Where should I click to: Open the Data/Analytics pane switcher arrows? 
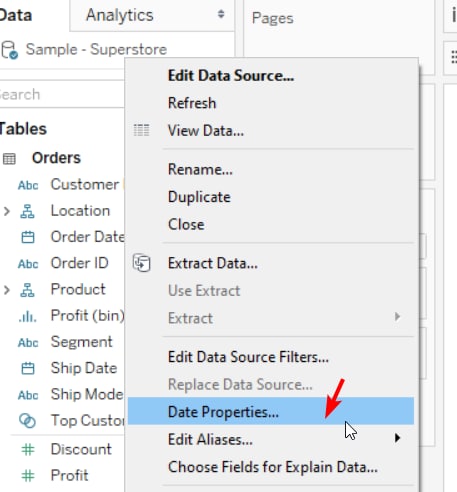[x=221, y=14]
